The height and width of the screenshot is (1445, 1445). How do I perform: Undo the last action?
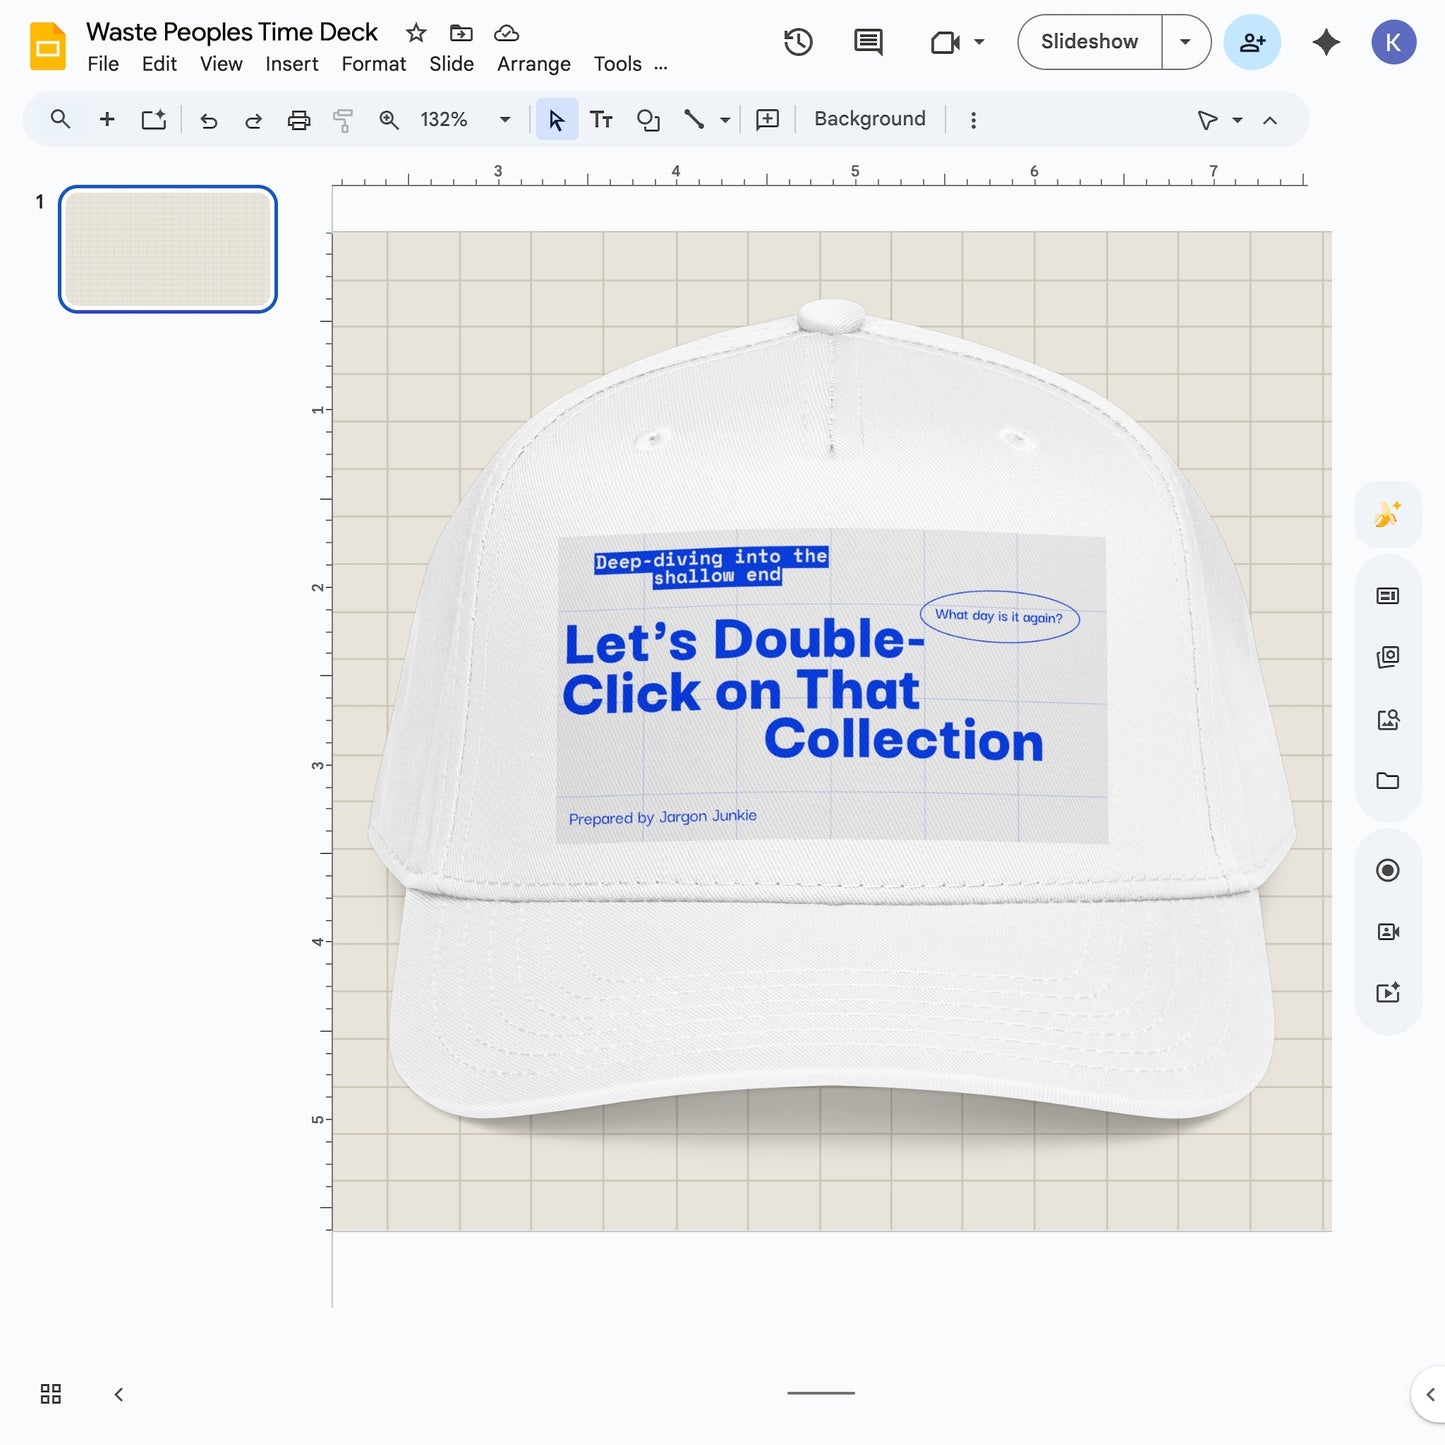click(208, 121)
